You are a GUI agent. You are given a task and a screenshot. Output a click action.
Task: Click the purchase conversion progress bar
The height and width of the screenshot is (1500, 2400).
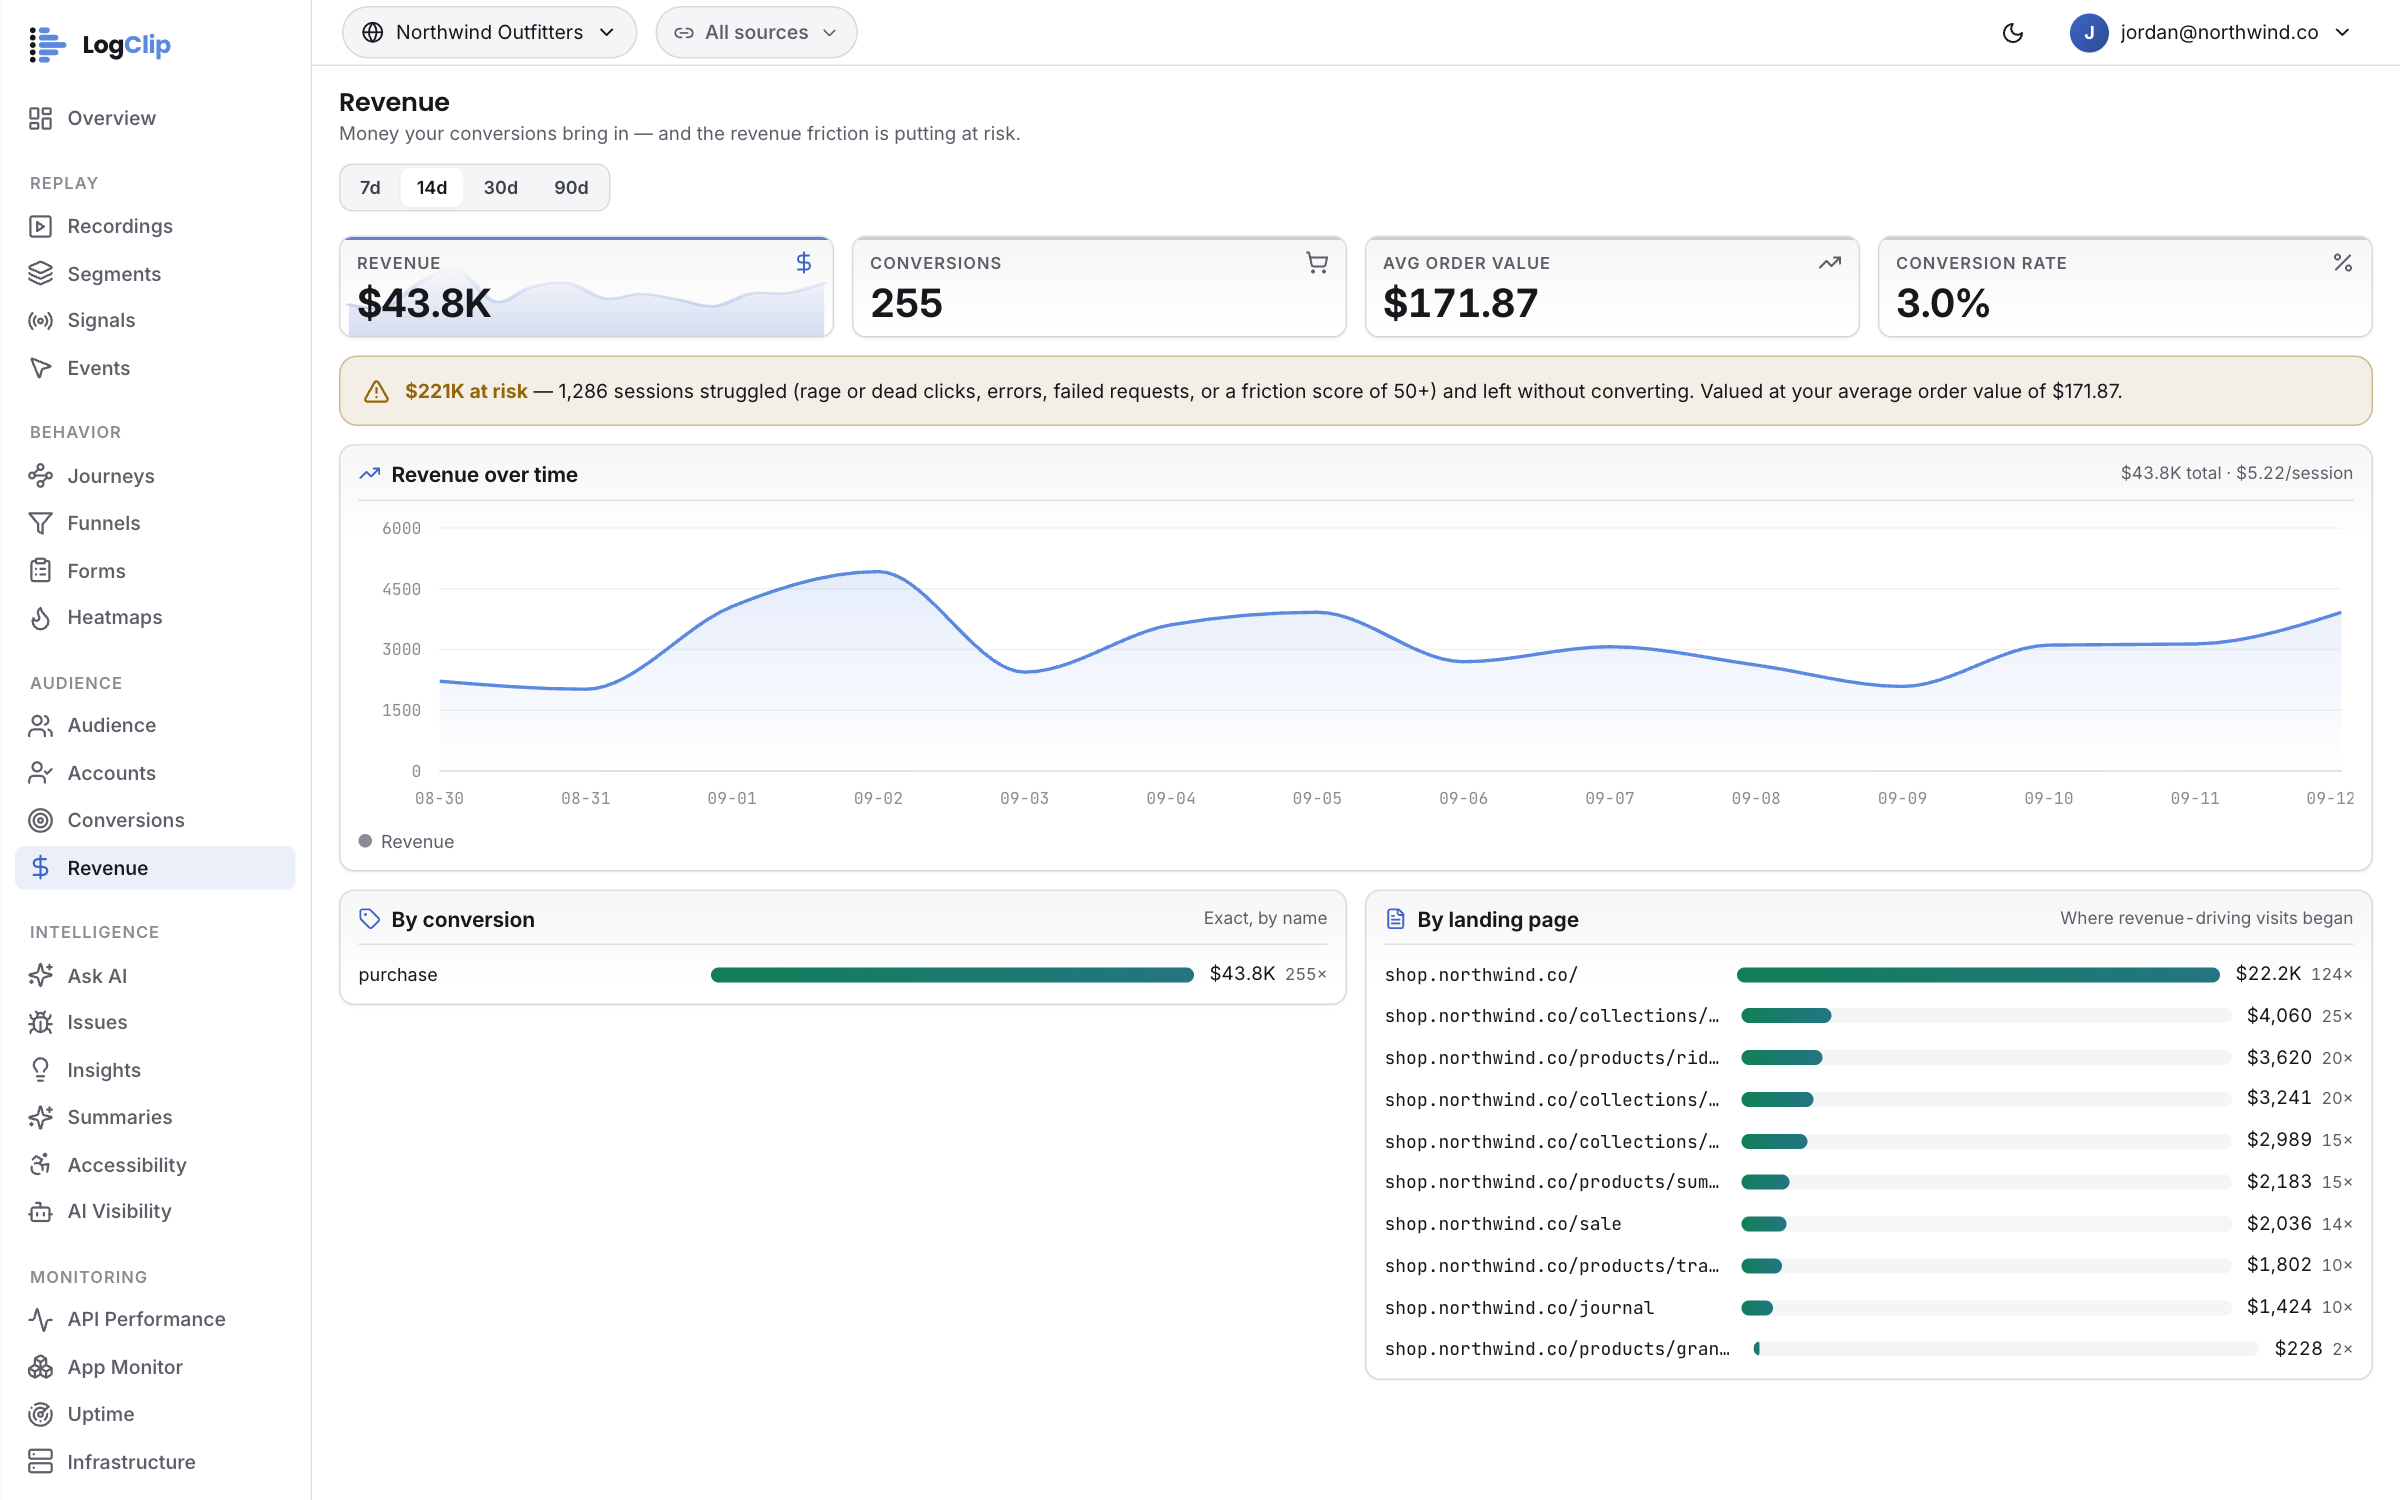[x=952, y=975]
